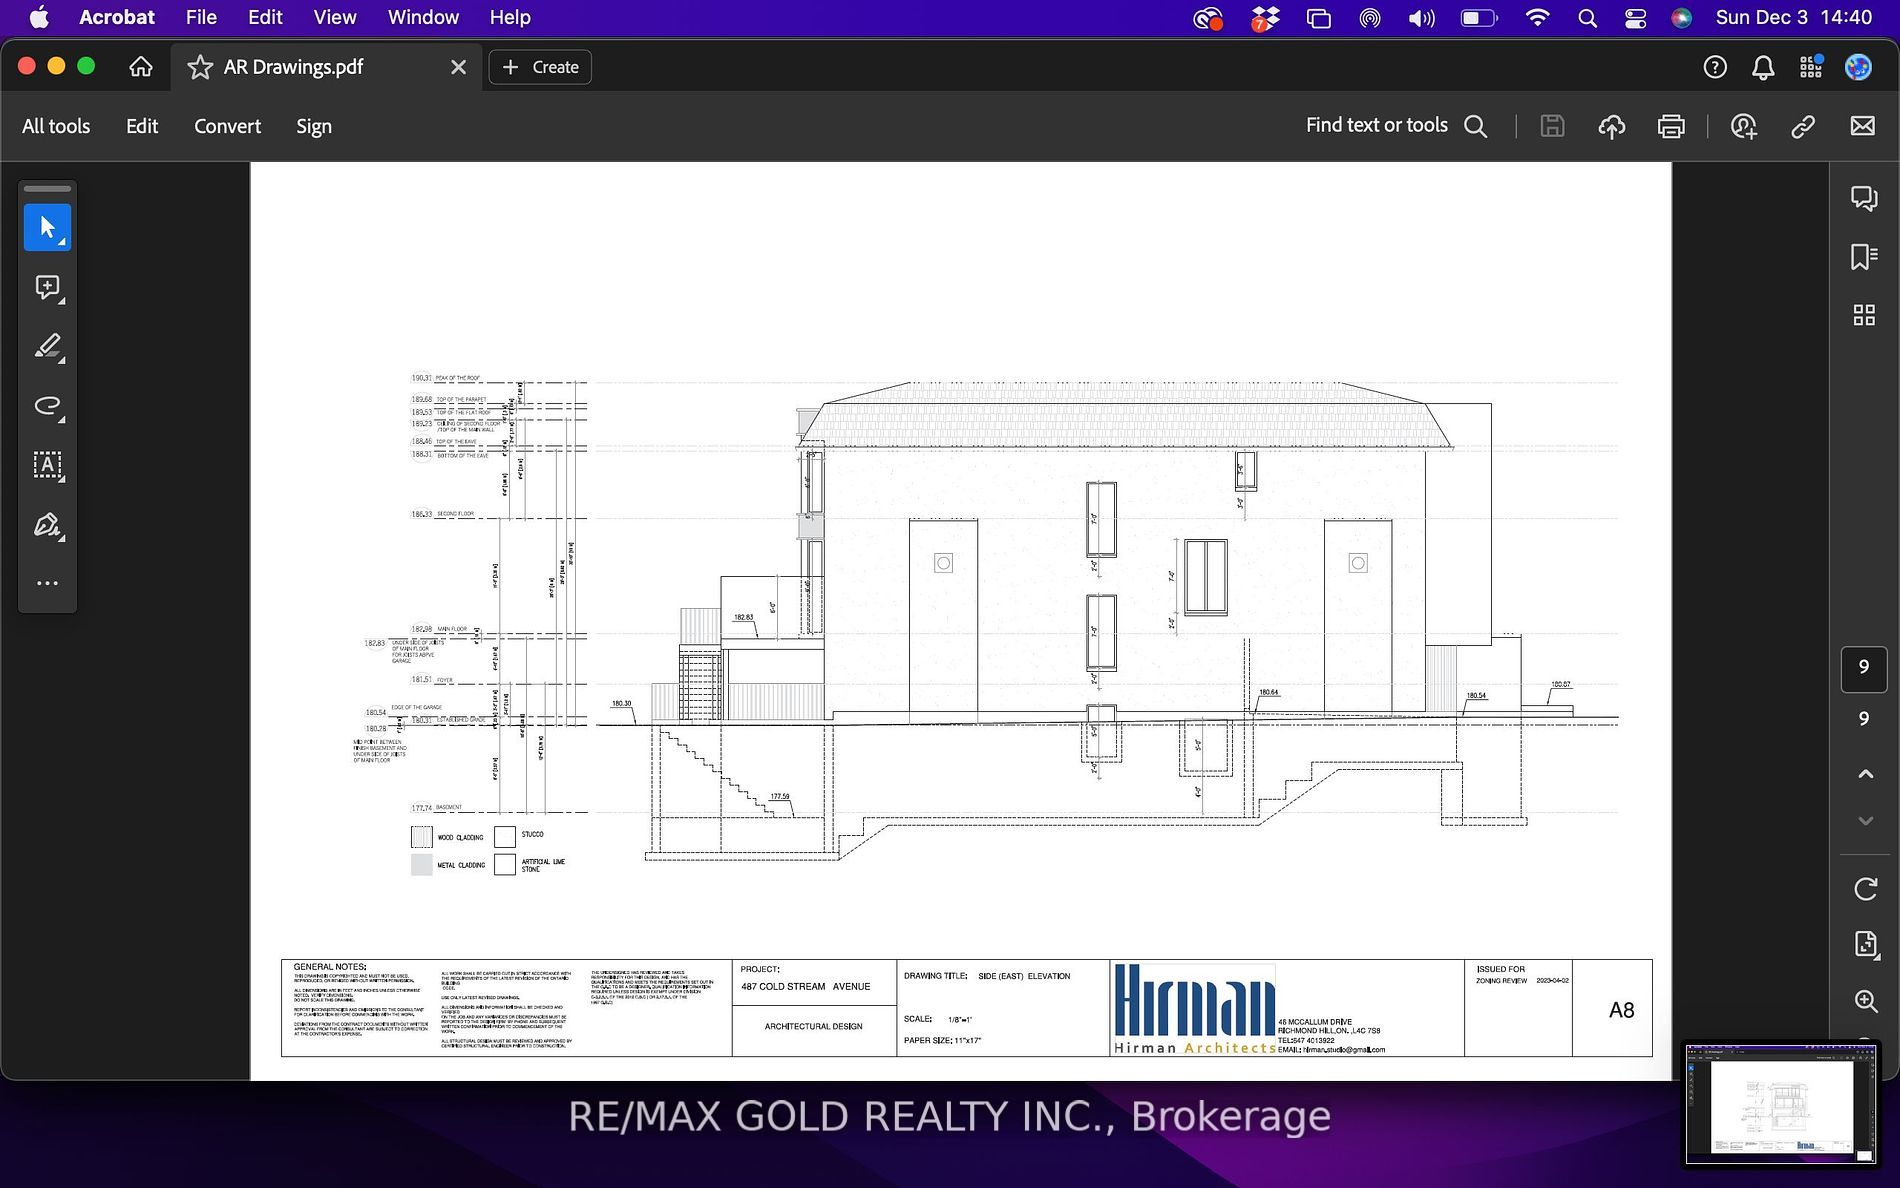This screenshot has width=1900, height=1188.
Task: Select the highlighter tool
Action: [47, 347]
